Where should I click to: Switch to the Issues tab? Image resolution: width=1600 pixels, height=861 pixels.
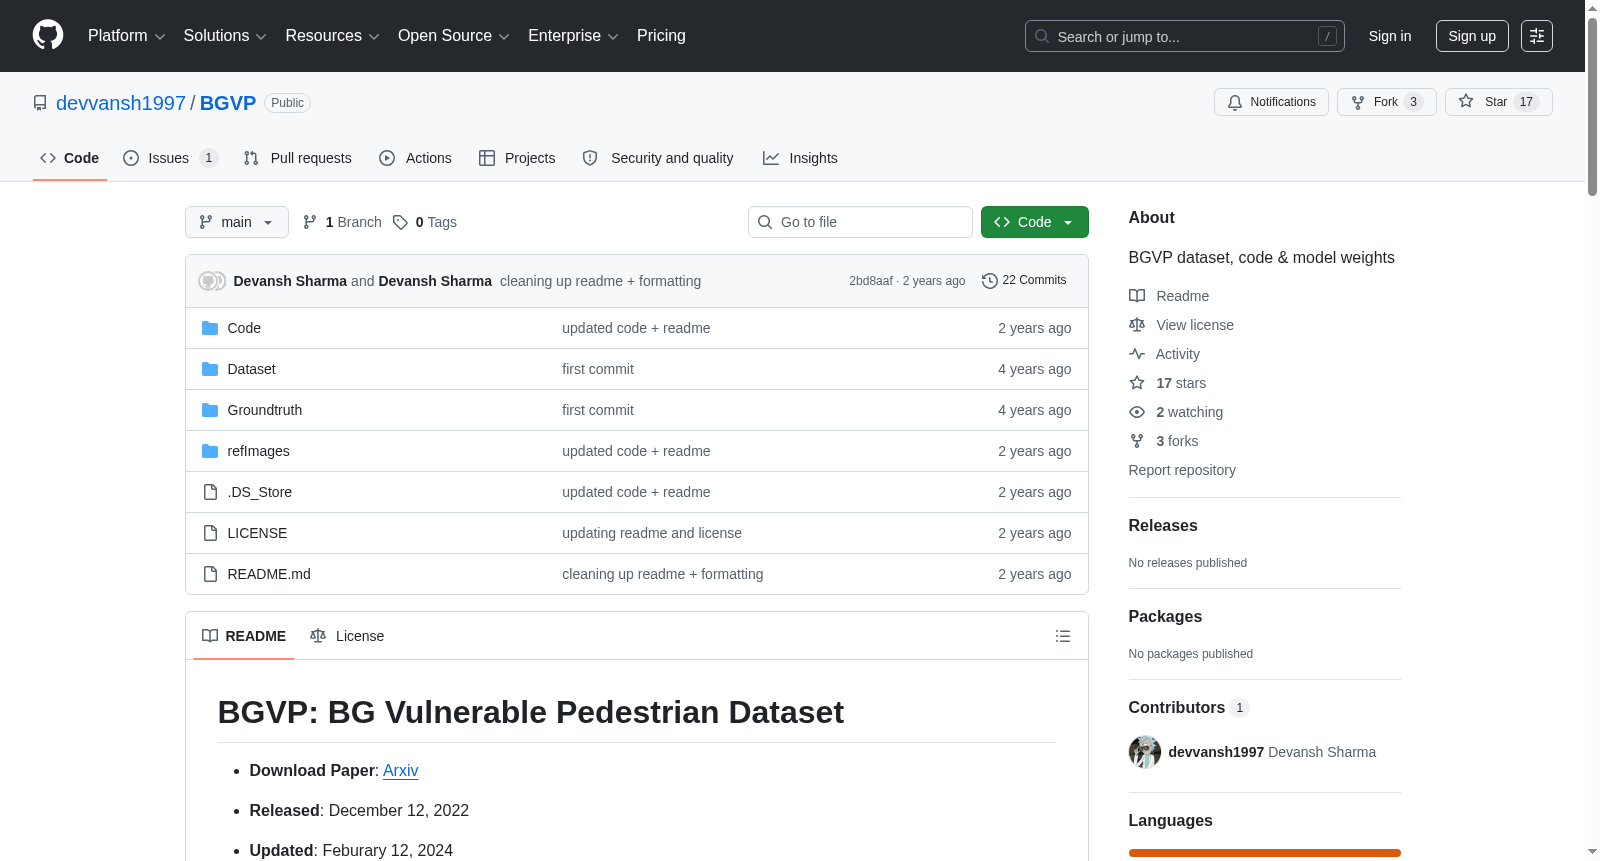(x=170, y=158)
